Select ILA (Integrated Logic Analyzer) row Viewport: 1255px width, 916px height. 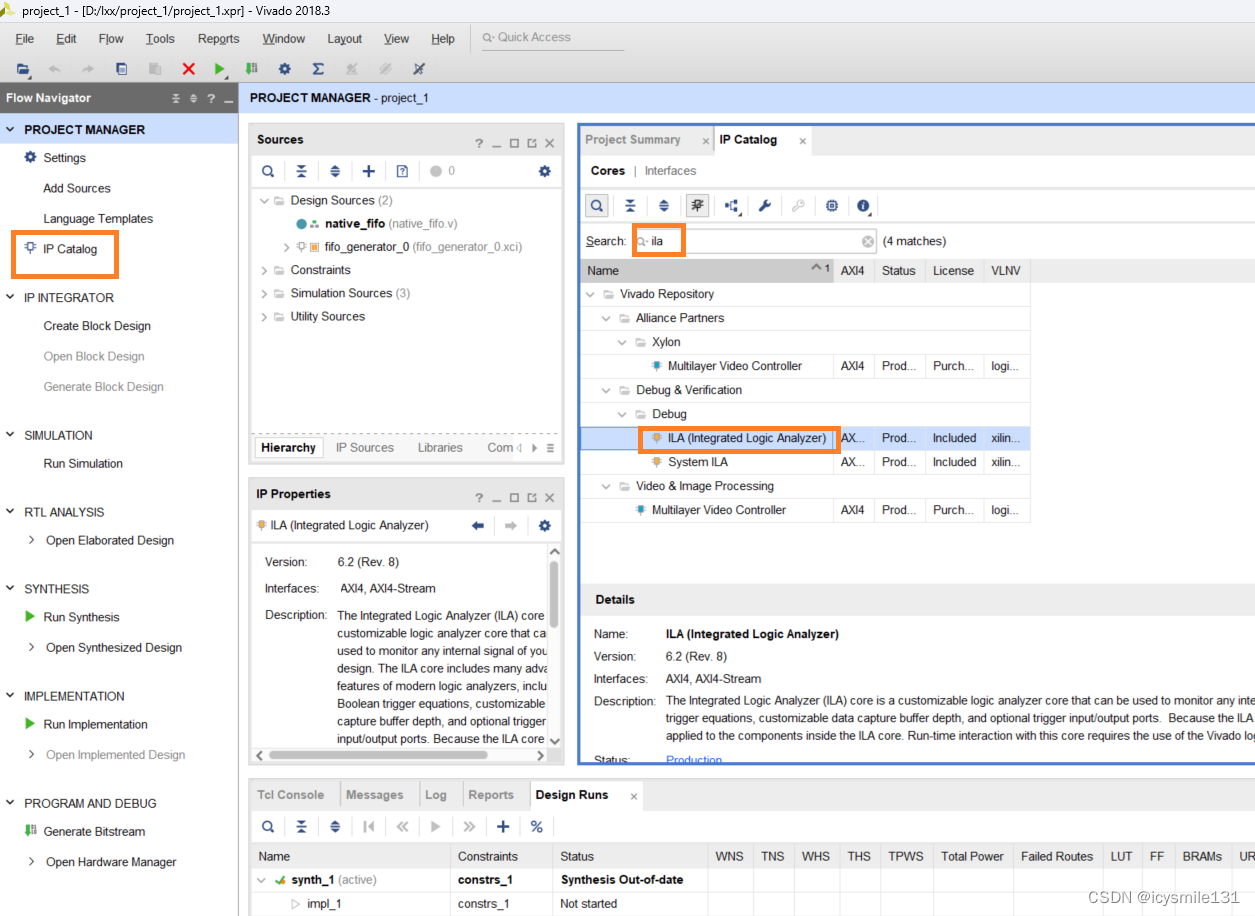(x=804, y=438)
